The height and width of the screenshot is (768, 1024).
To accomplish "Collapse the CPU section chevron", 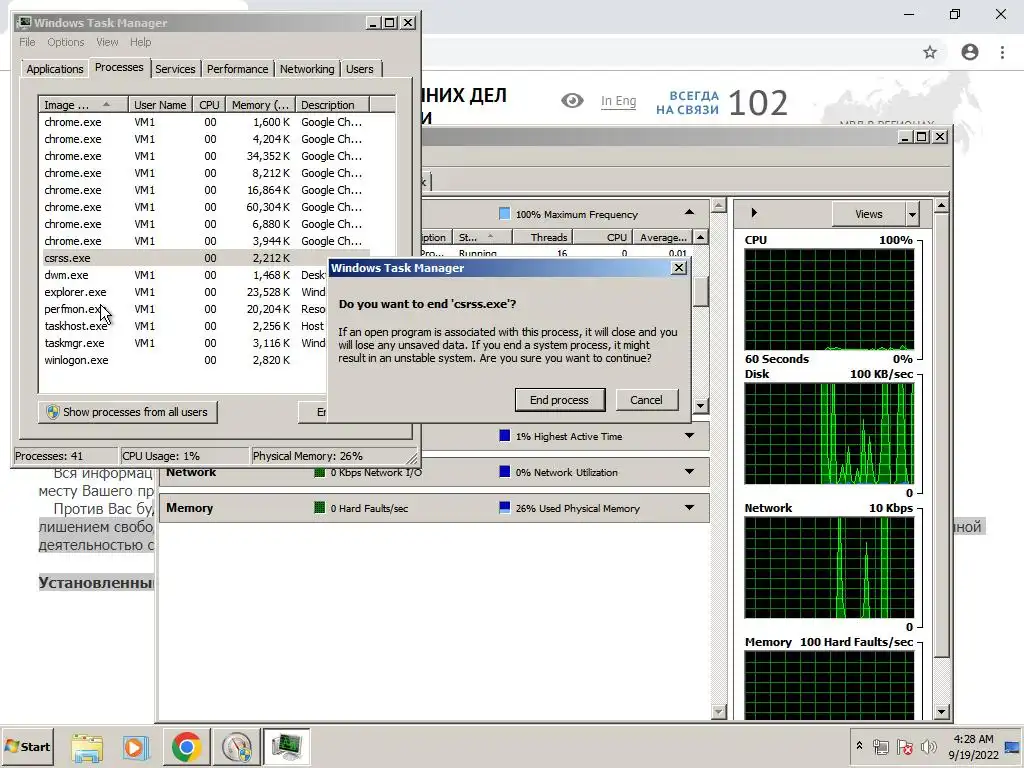I will click(690, 213).
